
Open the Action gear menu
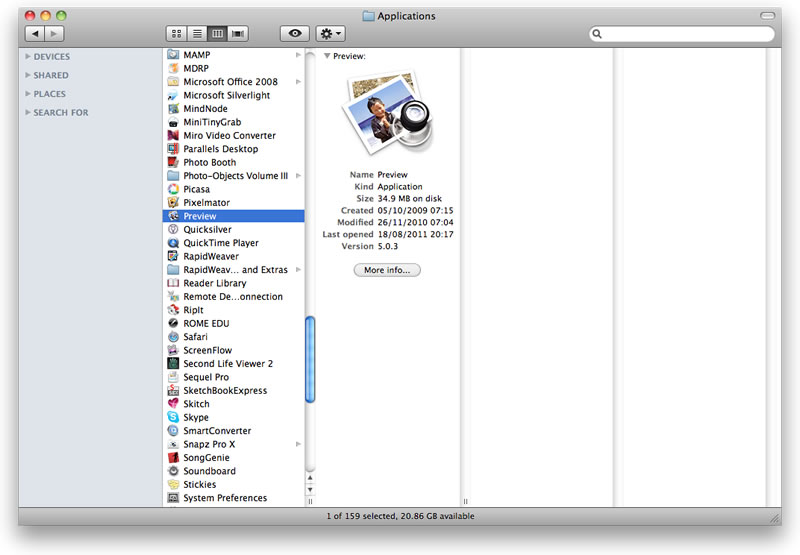tap(330, 33)
